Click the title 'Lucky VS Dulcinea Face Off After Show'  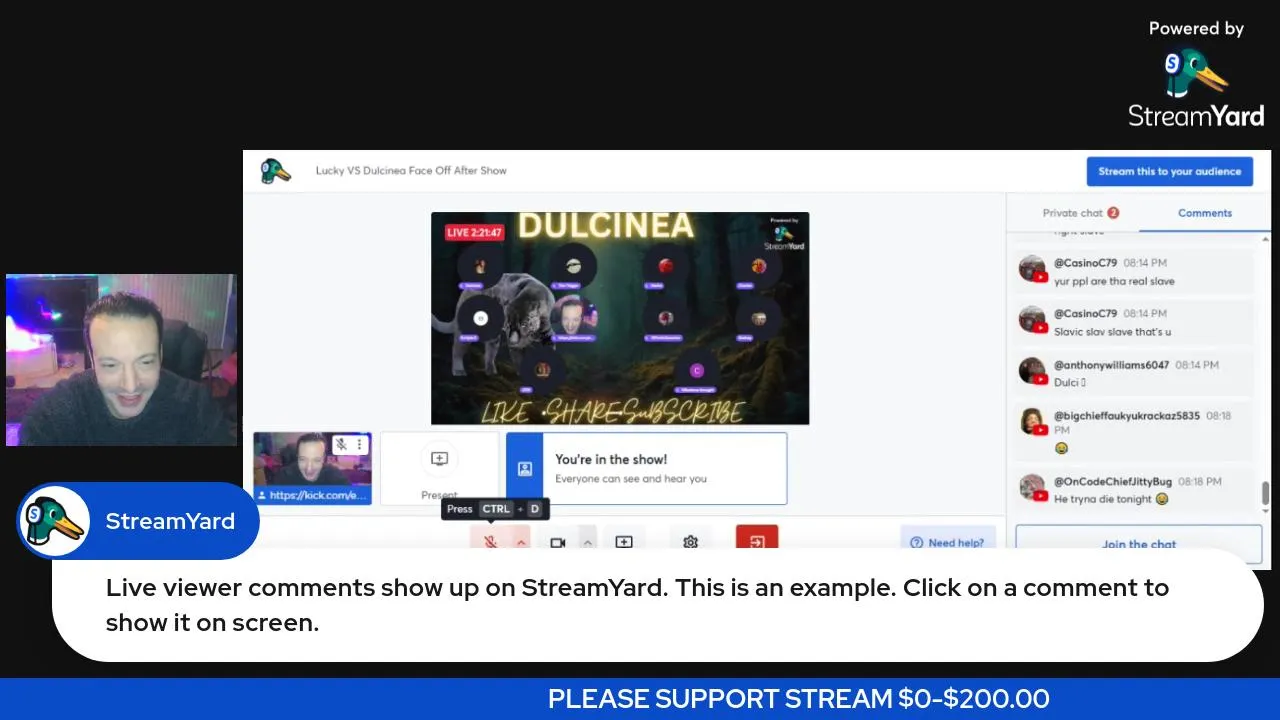[411, 171]
